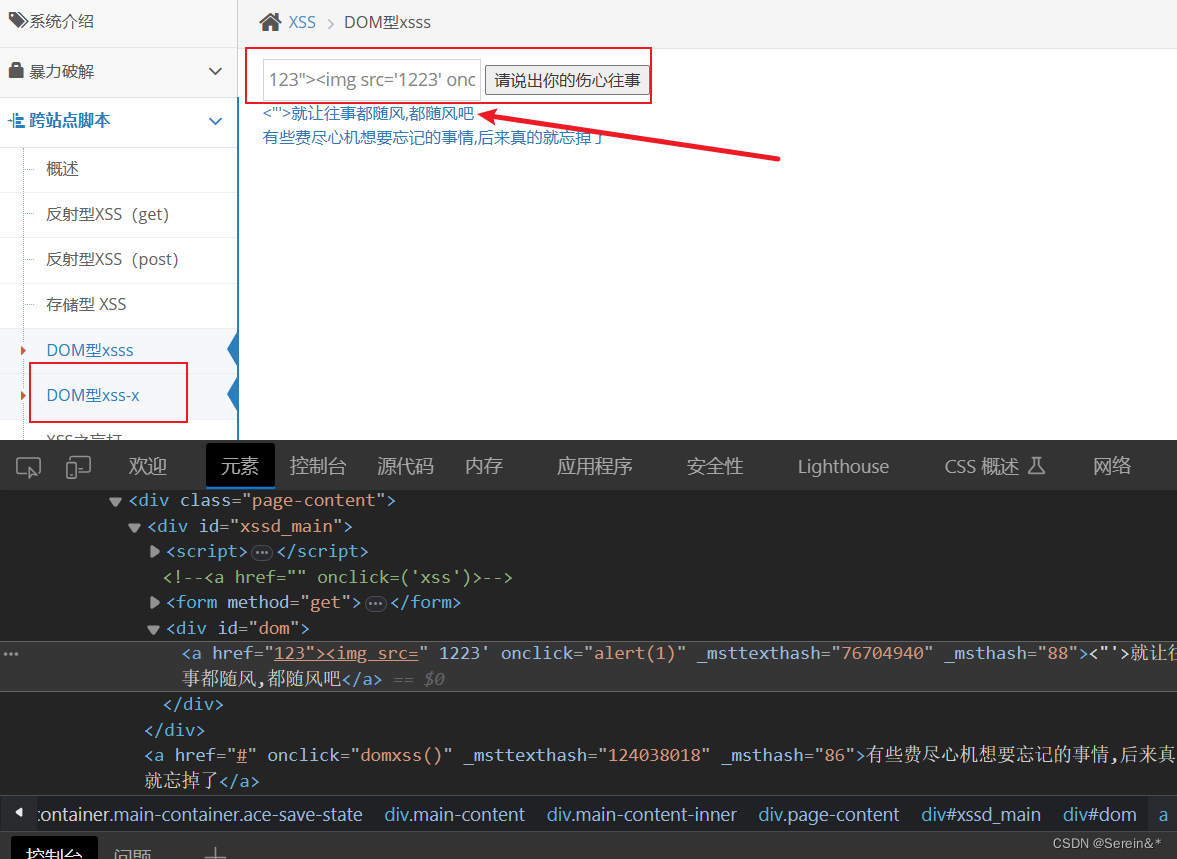Expand the 暴力破解 menu chevron

pyautogui.click(x=215, y=71)
